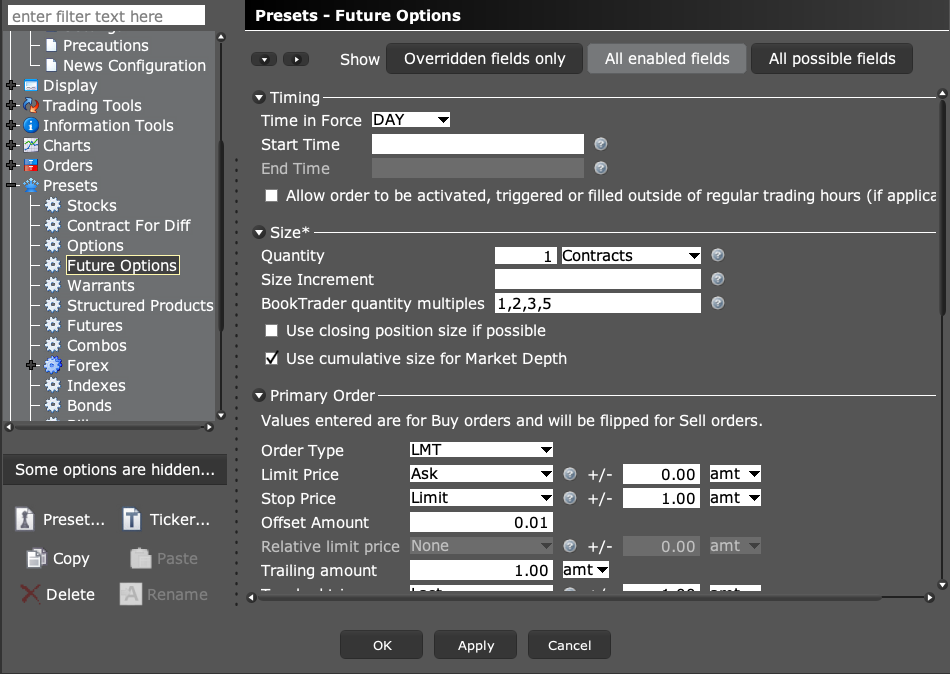
Task: Click the Cancel button
Action: click(x=570, y=645)
